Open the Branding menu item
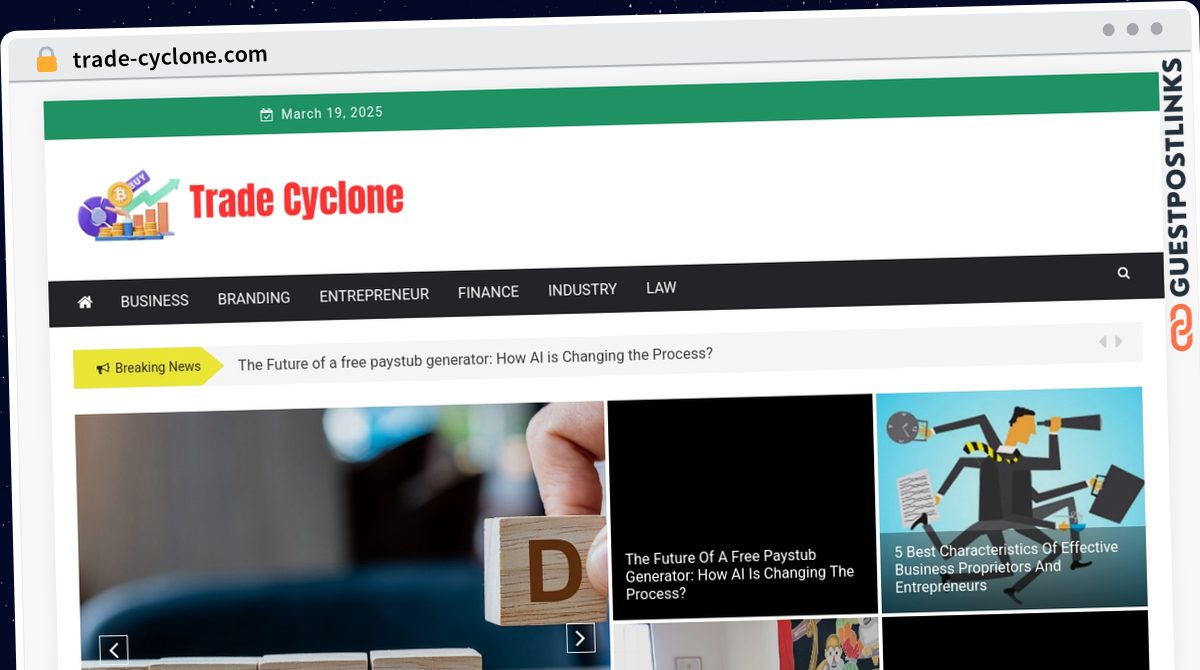The image size is (1200, 670). click(x=254, y=298)
